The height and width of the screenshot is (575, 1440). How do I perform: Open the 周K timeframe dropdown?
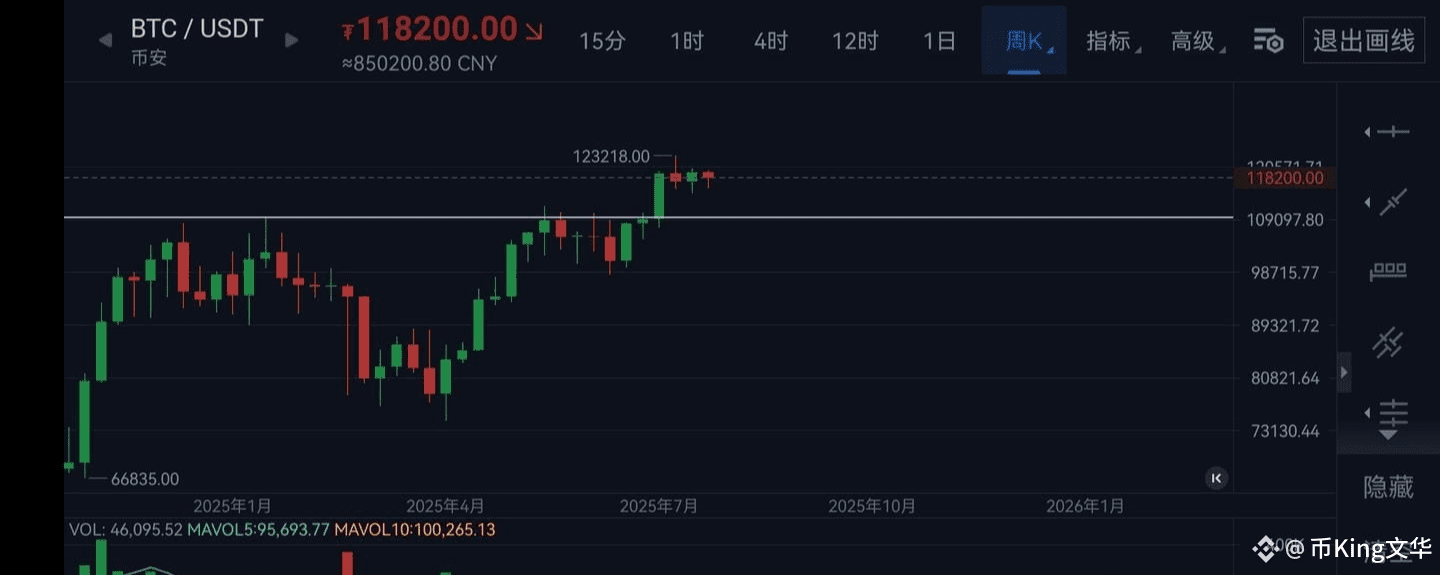coord(1024,41)
